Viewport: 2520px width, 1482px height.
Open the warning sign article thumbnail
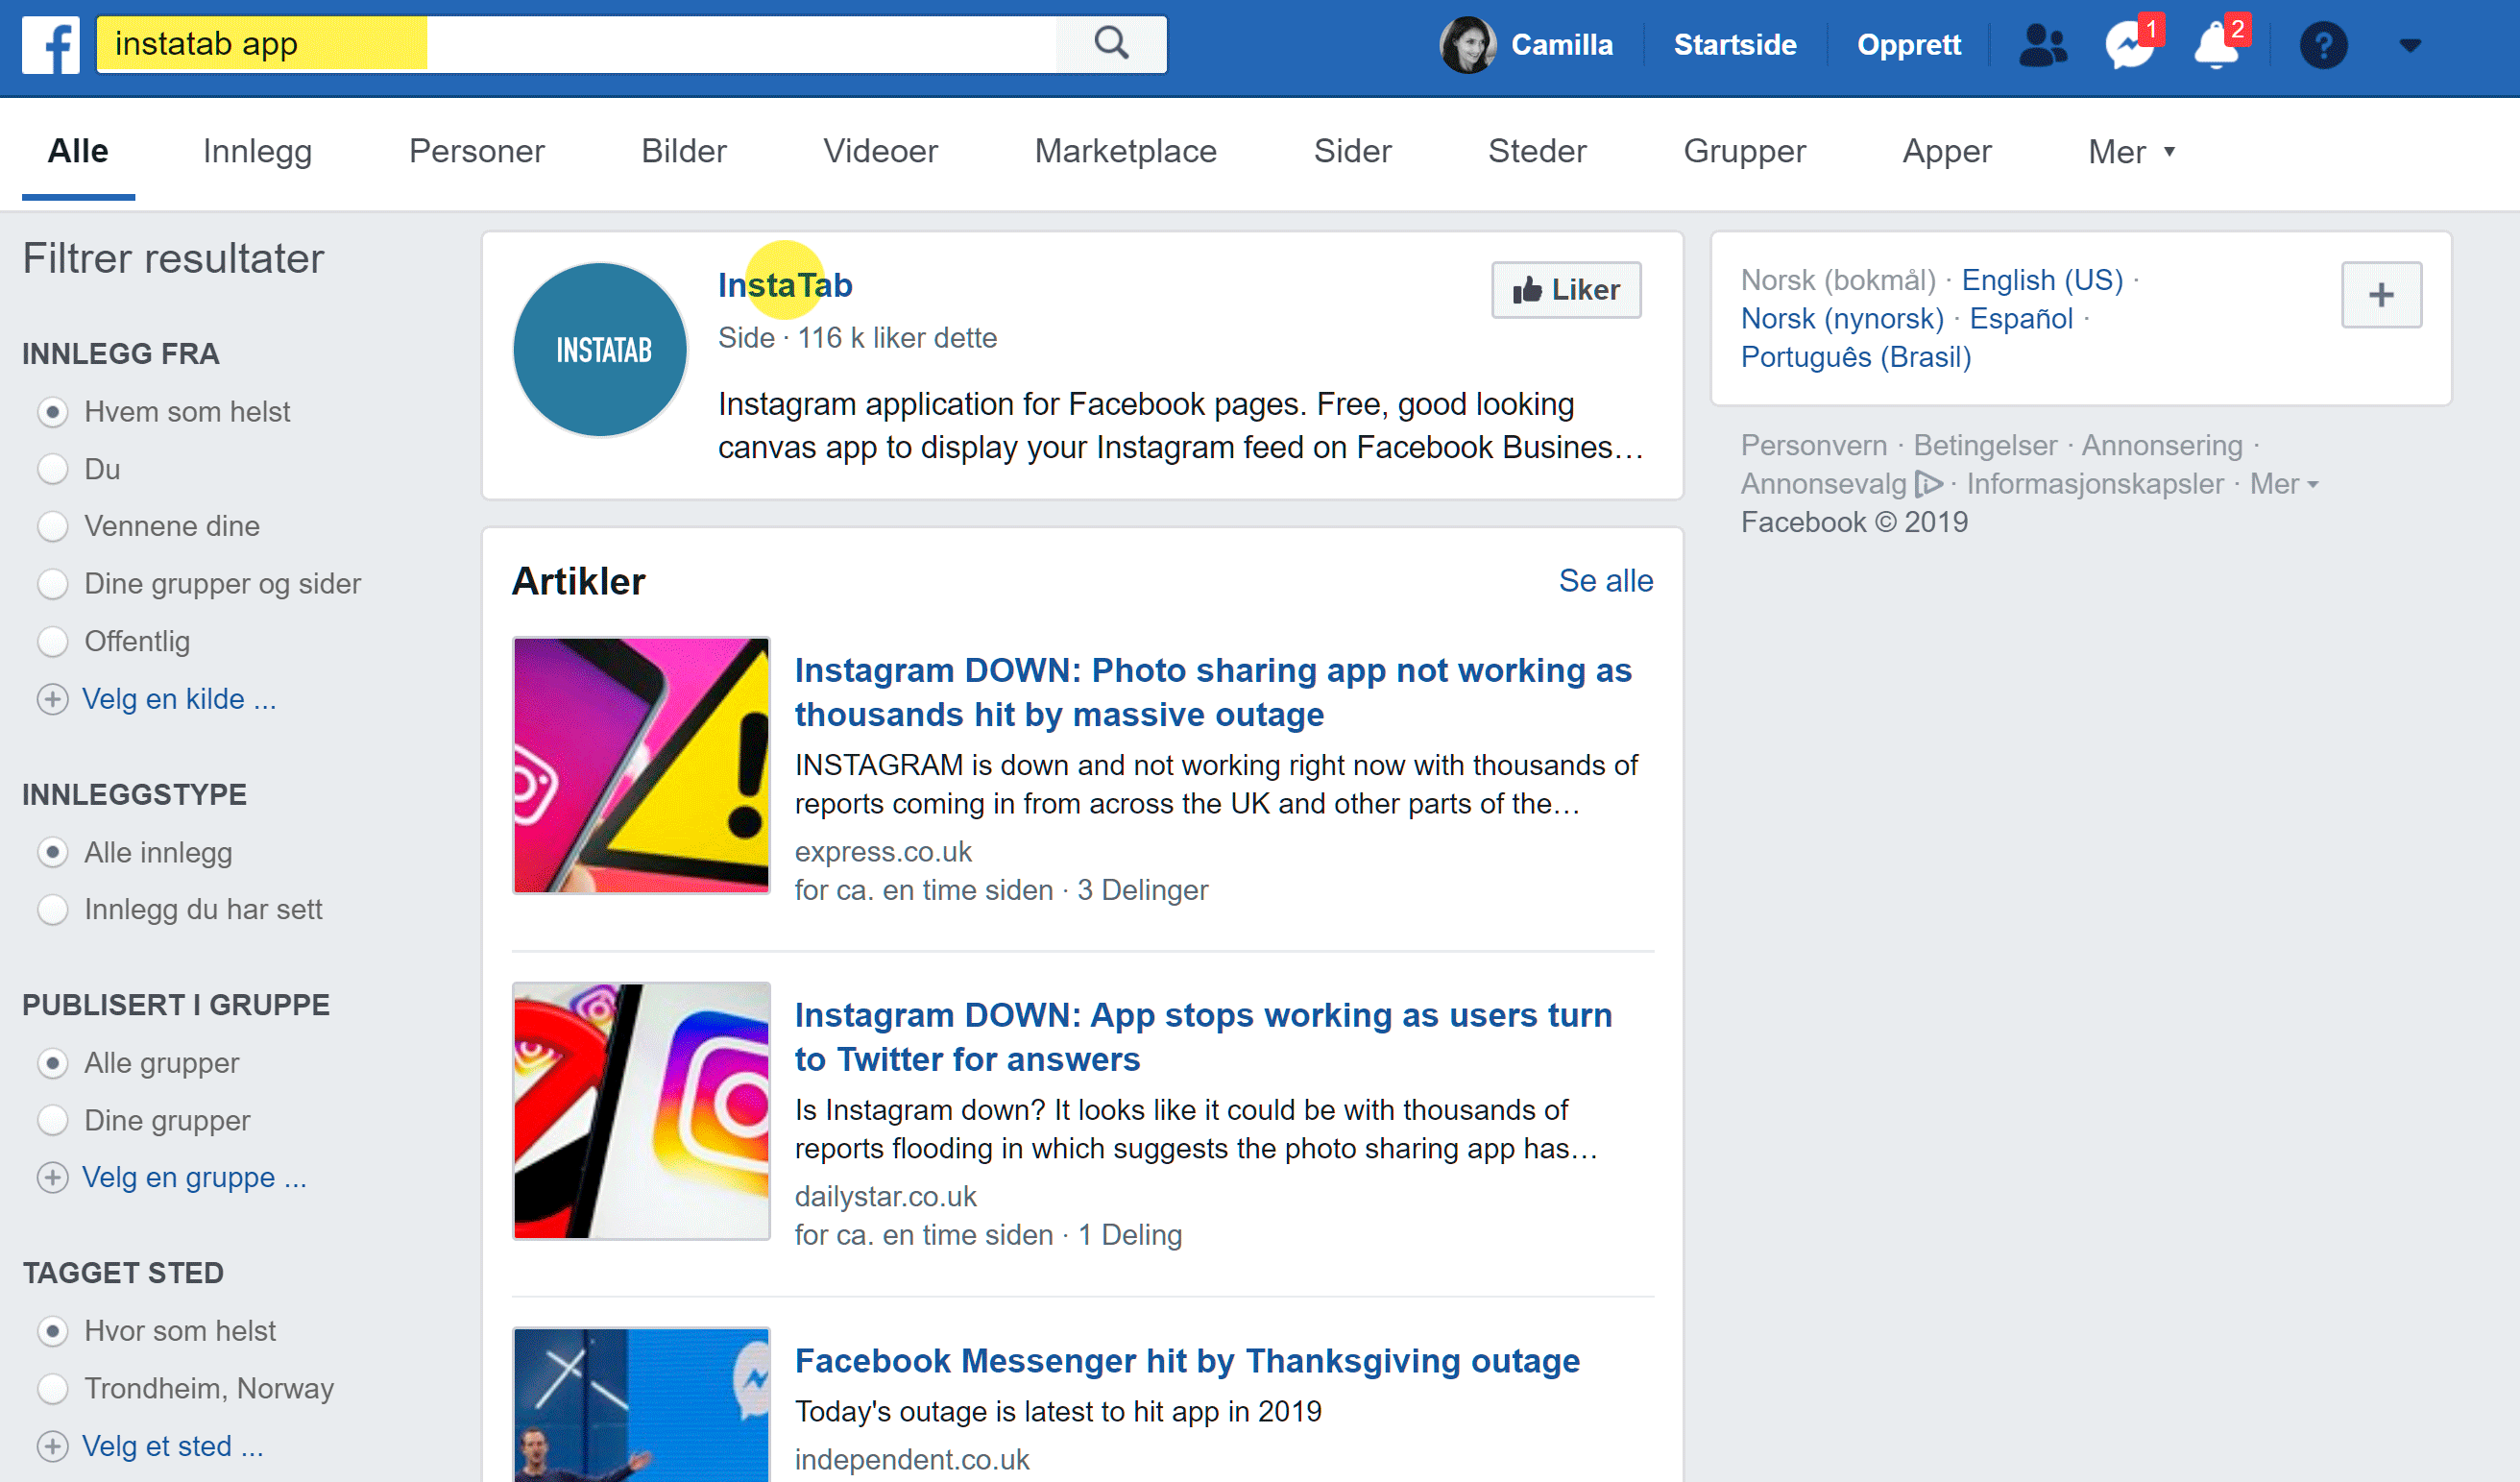coord(641,765)
